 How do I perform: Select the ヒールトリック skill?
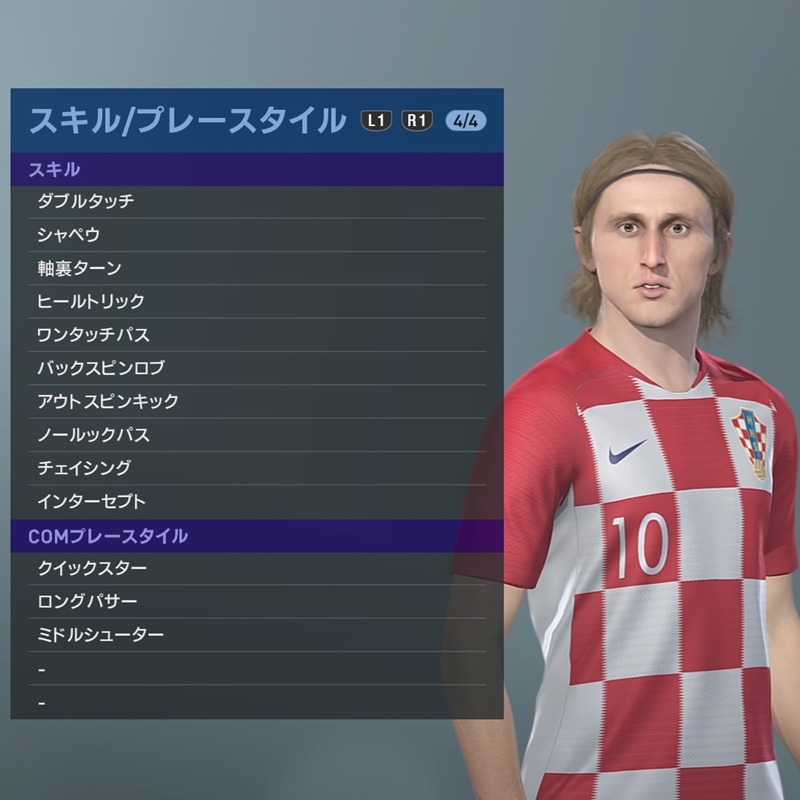point(257,302)
